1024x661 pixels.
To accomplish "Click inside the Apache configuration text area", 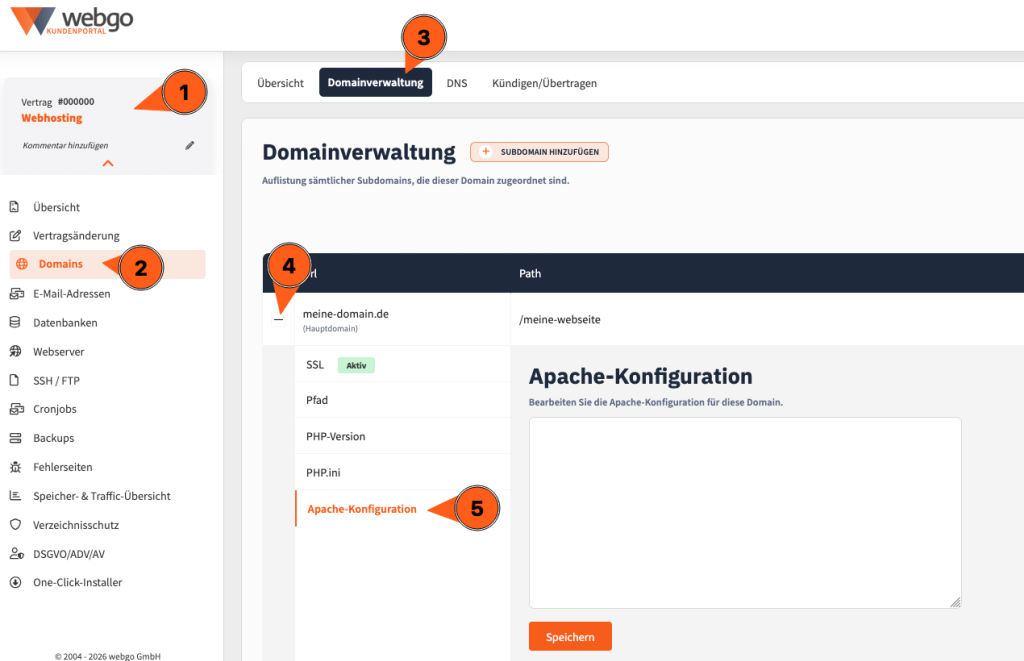I will click(744, 510).
